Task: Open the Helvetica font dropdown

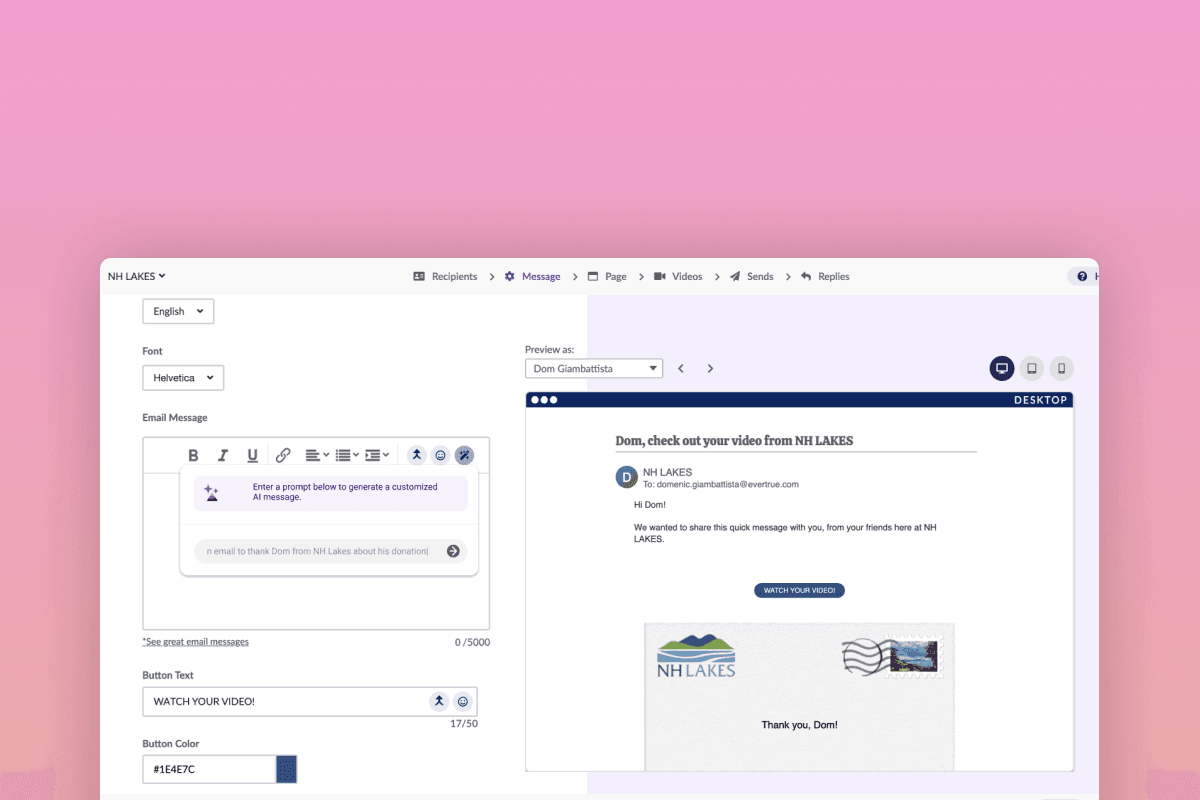Action: click(x=183, y=378)
